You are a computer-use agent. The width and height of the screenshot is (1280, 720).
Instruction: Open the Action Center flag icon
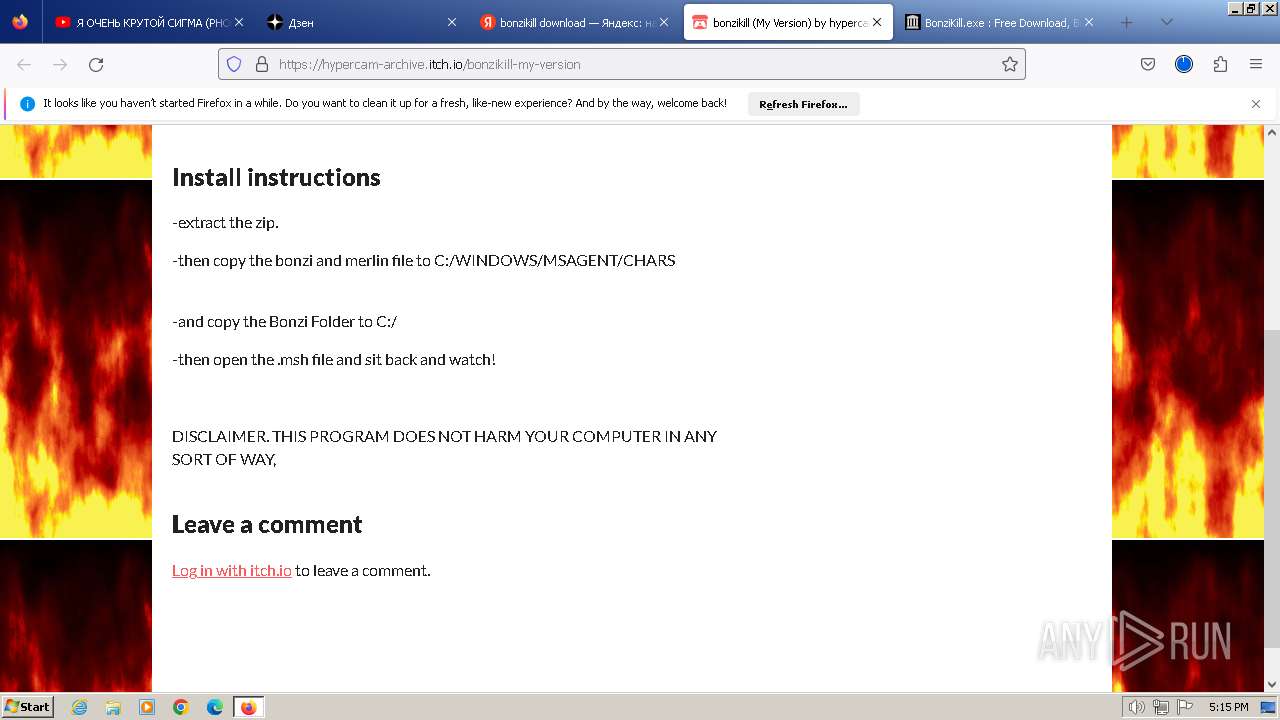coord(1184,707)
